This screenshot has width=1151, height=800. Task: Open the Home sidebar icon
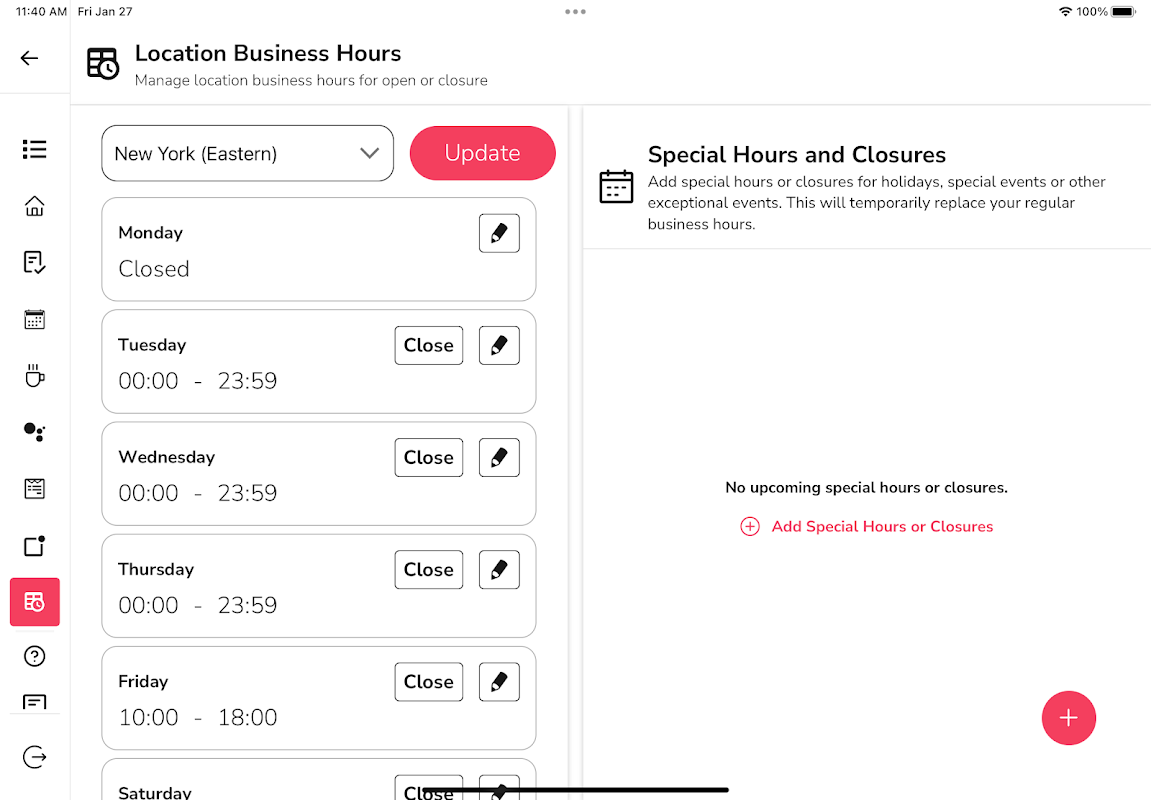pos(35,206)
